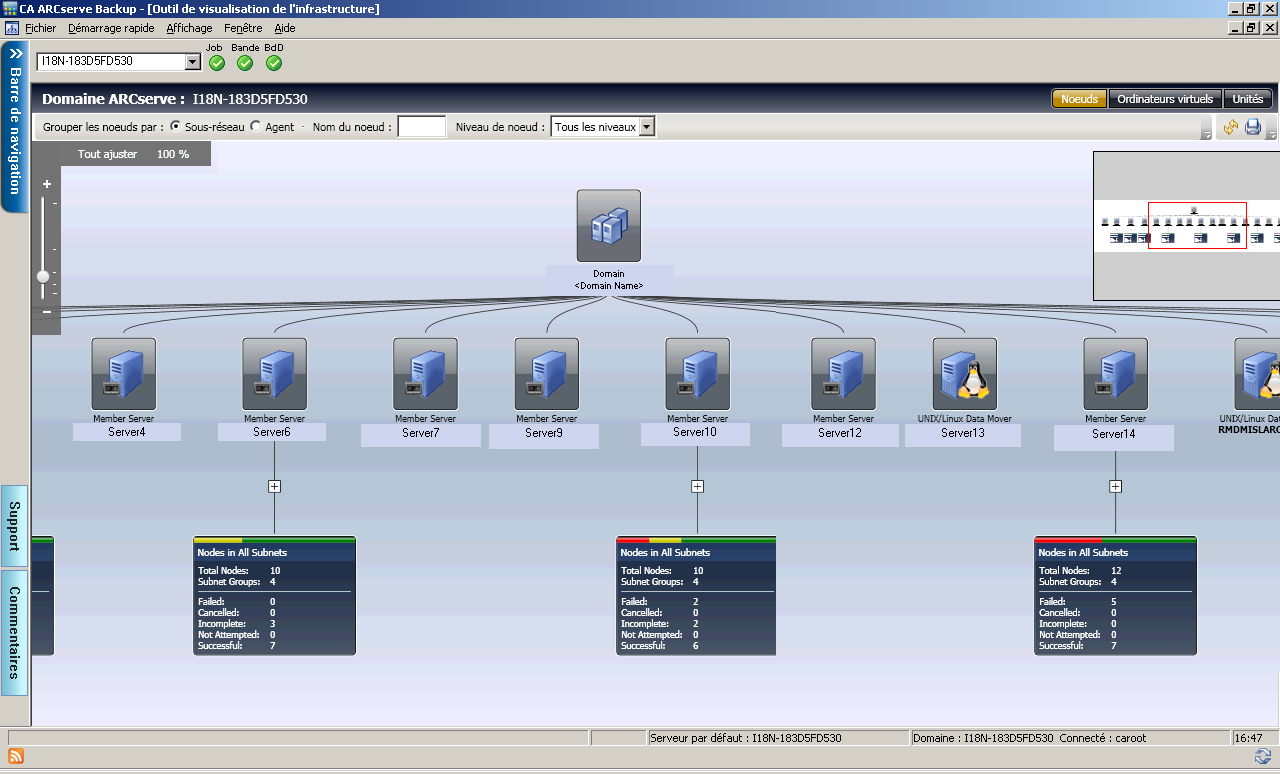Open the RSS feed icon in status bar
1280x774 pixels.
pos(15,756)
